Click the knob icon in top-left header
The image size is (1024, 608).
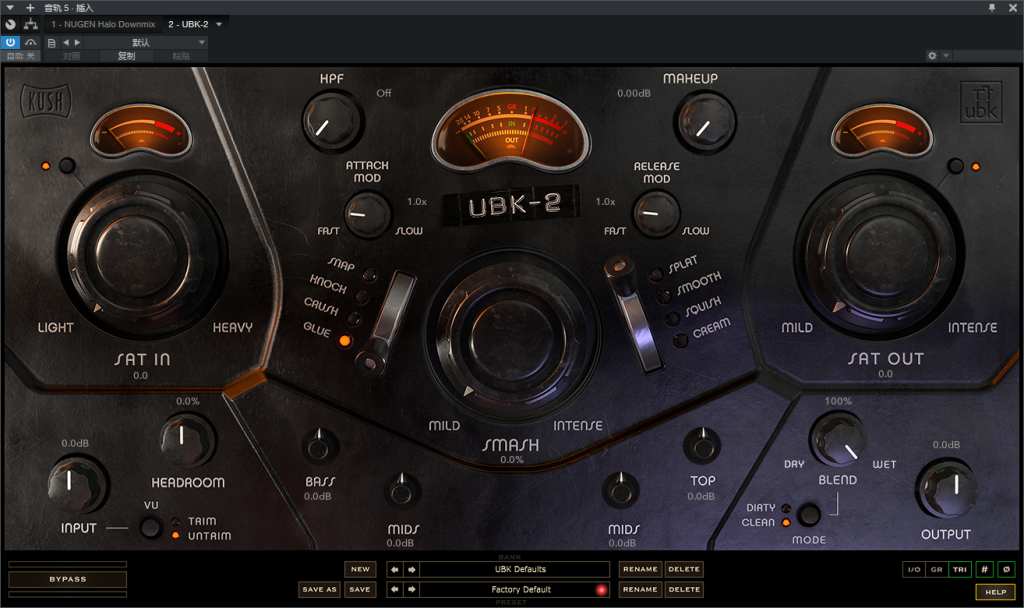(x=10, y=24)
